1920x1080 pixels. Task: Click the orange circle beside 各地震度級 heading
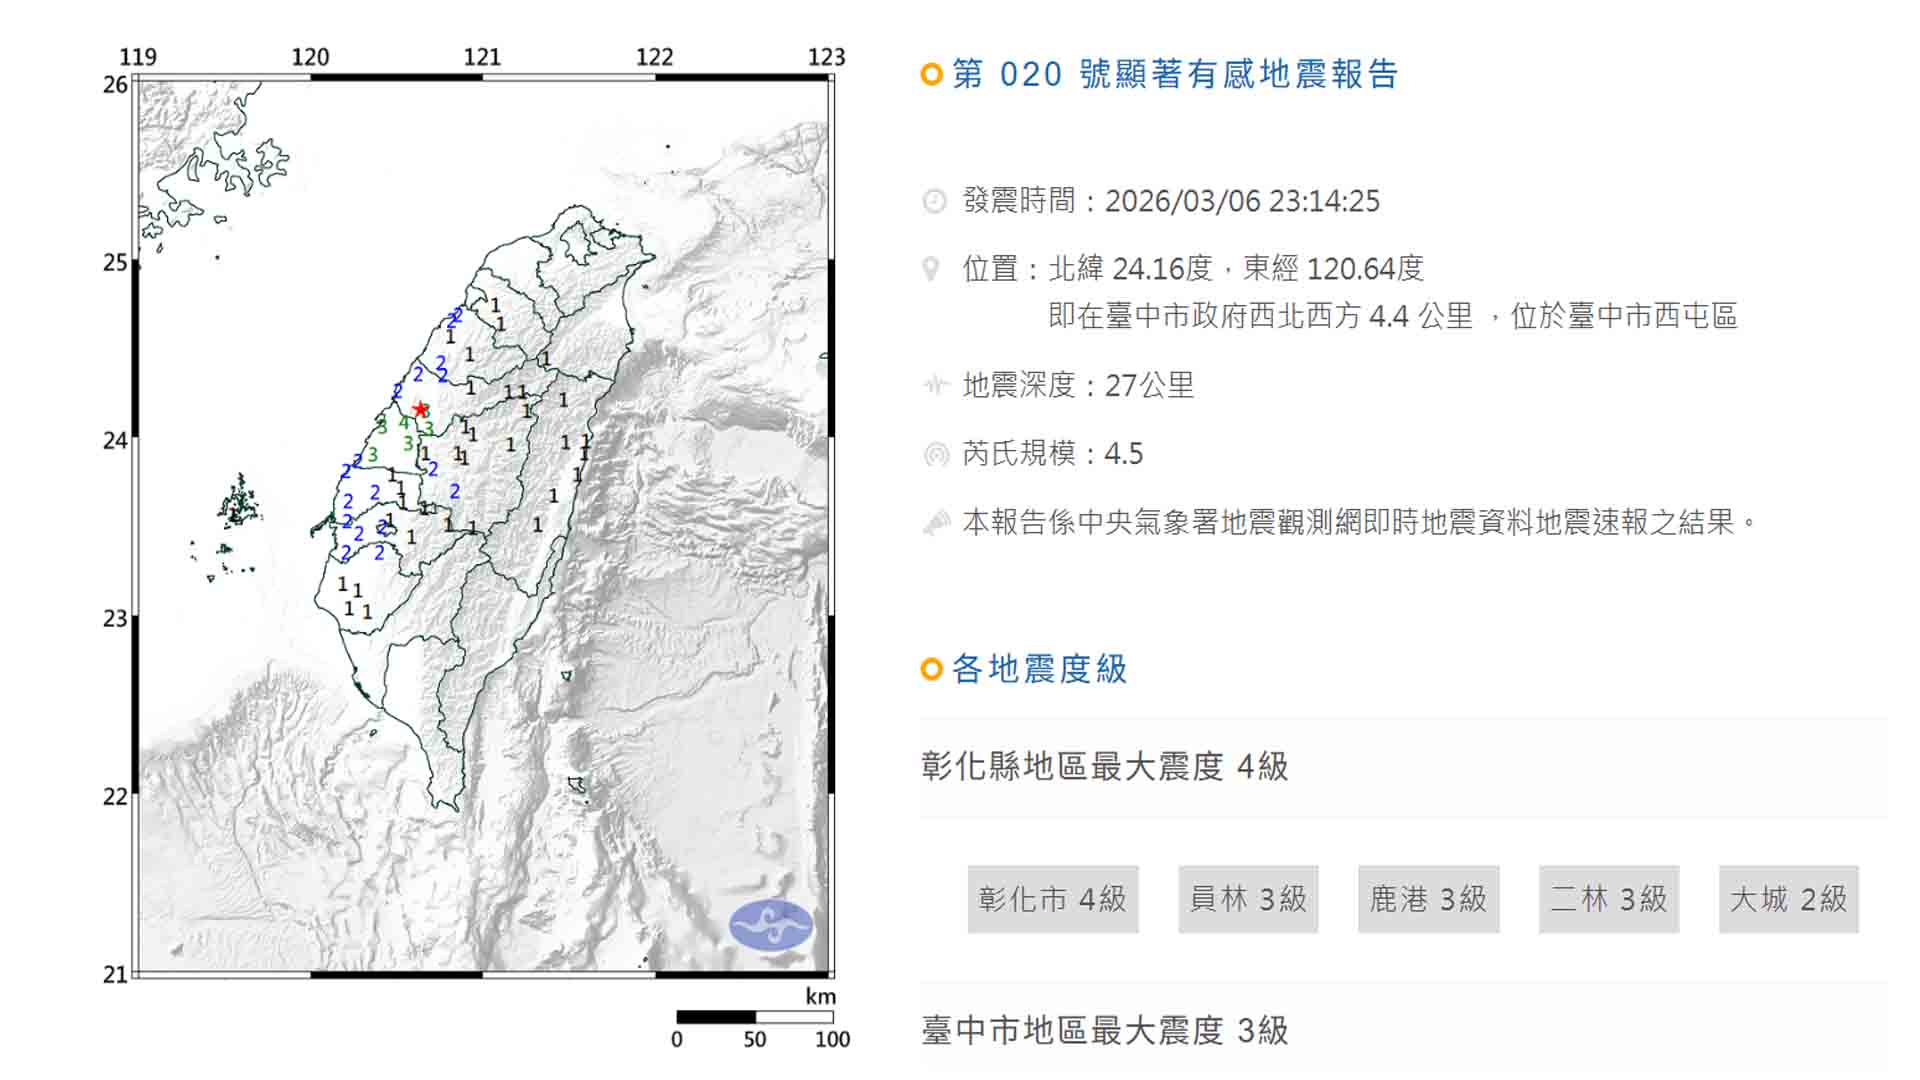click(931, 669)
